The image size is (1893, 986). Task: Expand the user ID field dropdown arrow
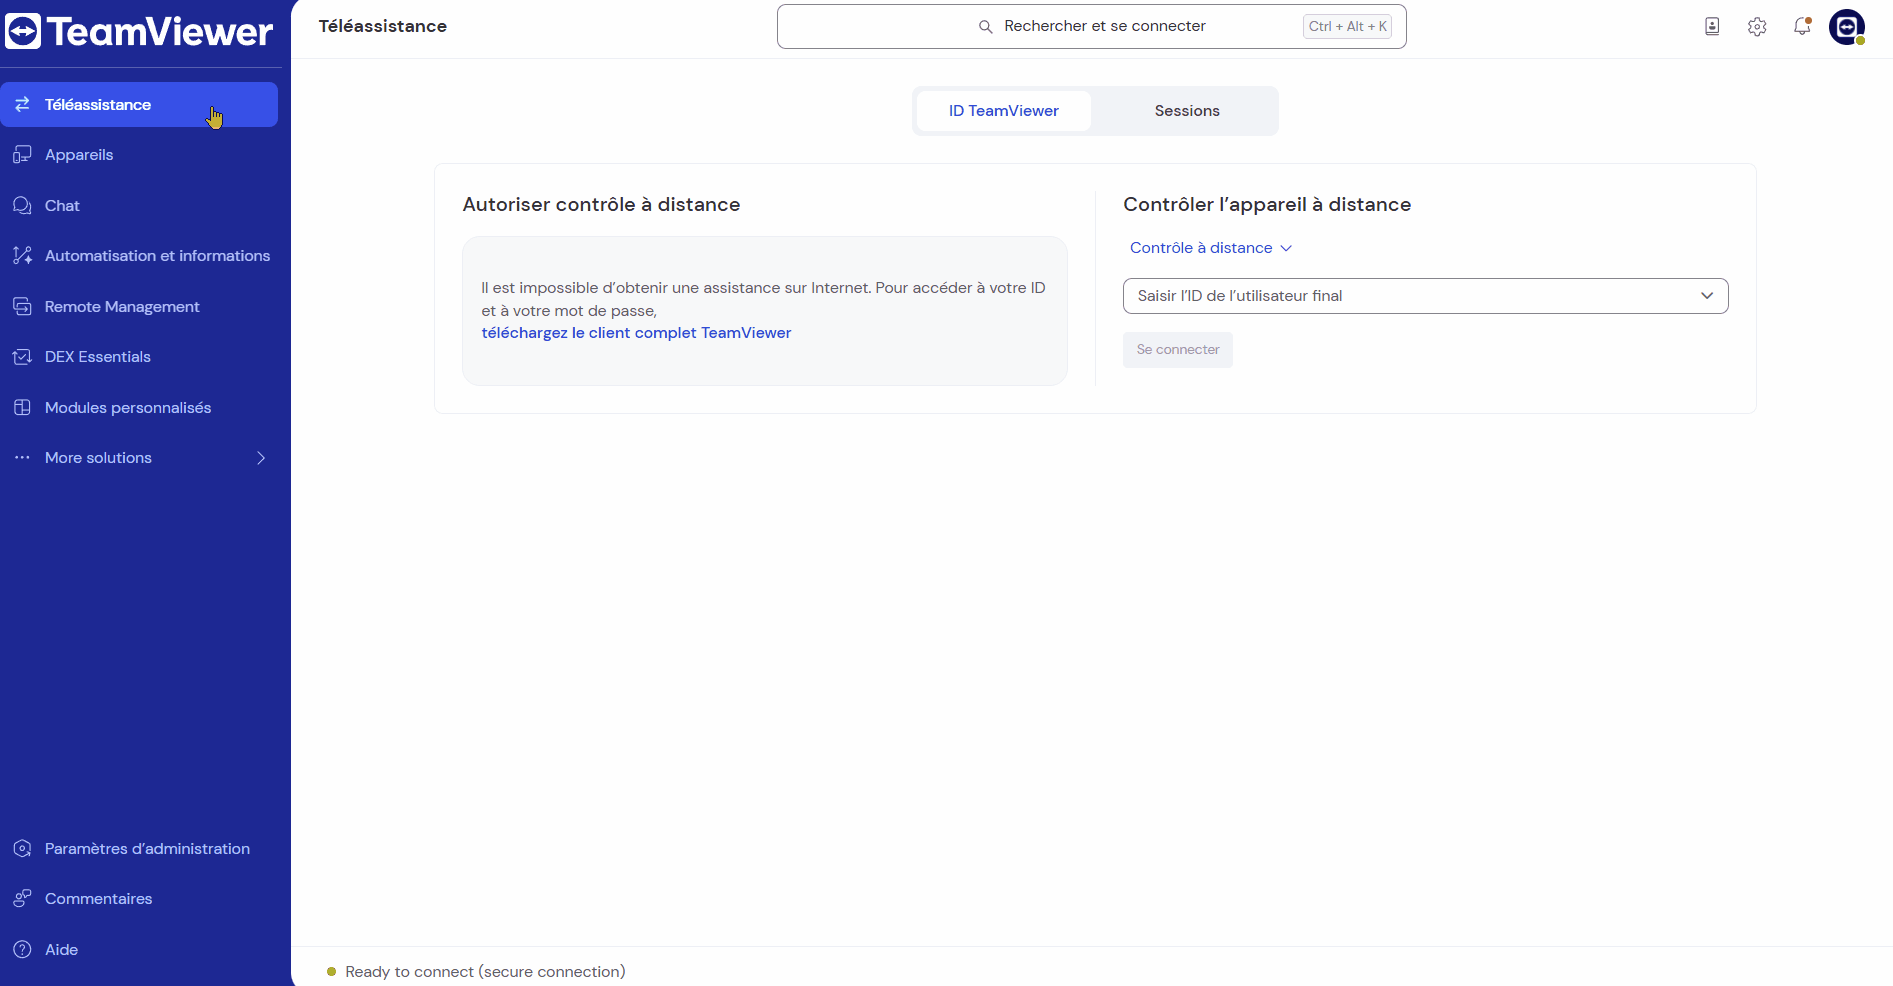click(1707, 296)
